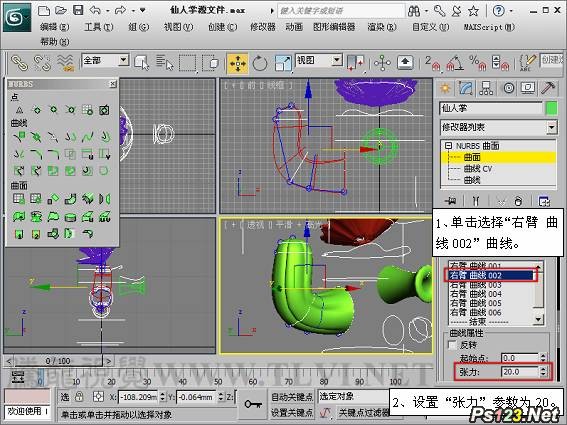This screenshot has width=567, height=425.
Task: Open the Help question mark dropdown arrow
Action: [x=511, y=11]
